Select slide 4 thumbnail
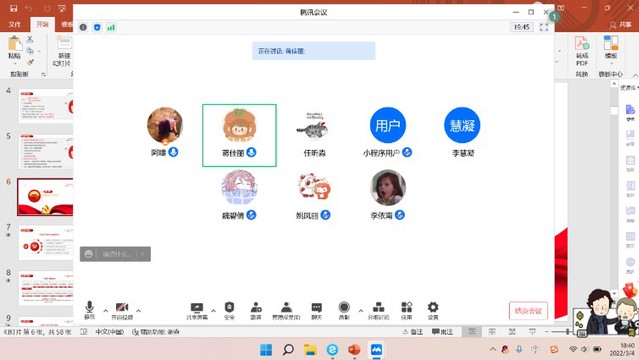The height and width of the screenshot is (360, 639). pos(46,106)
